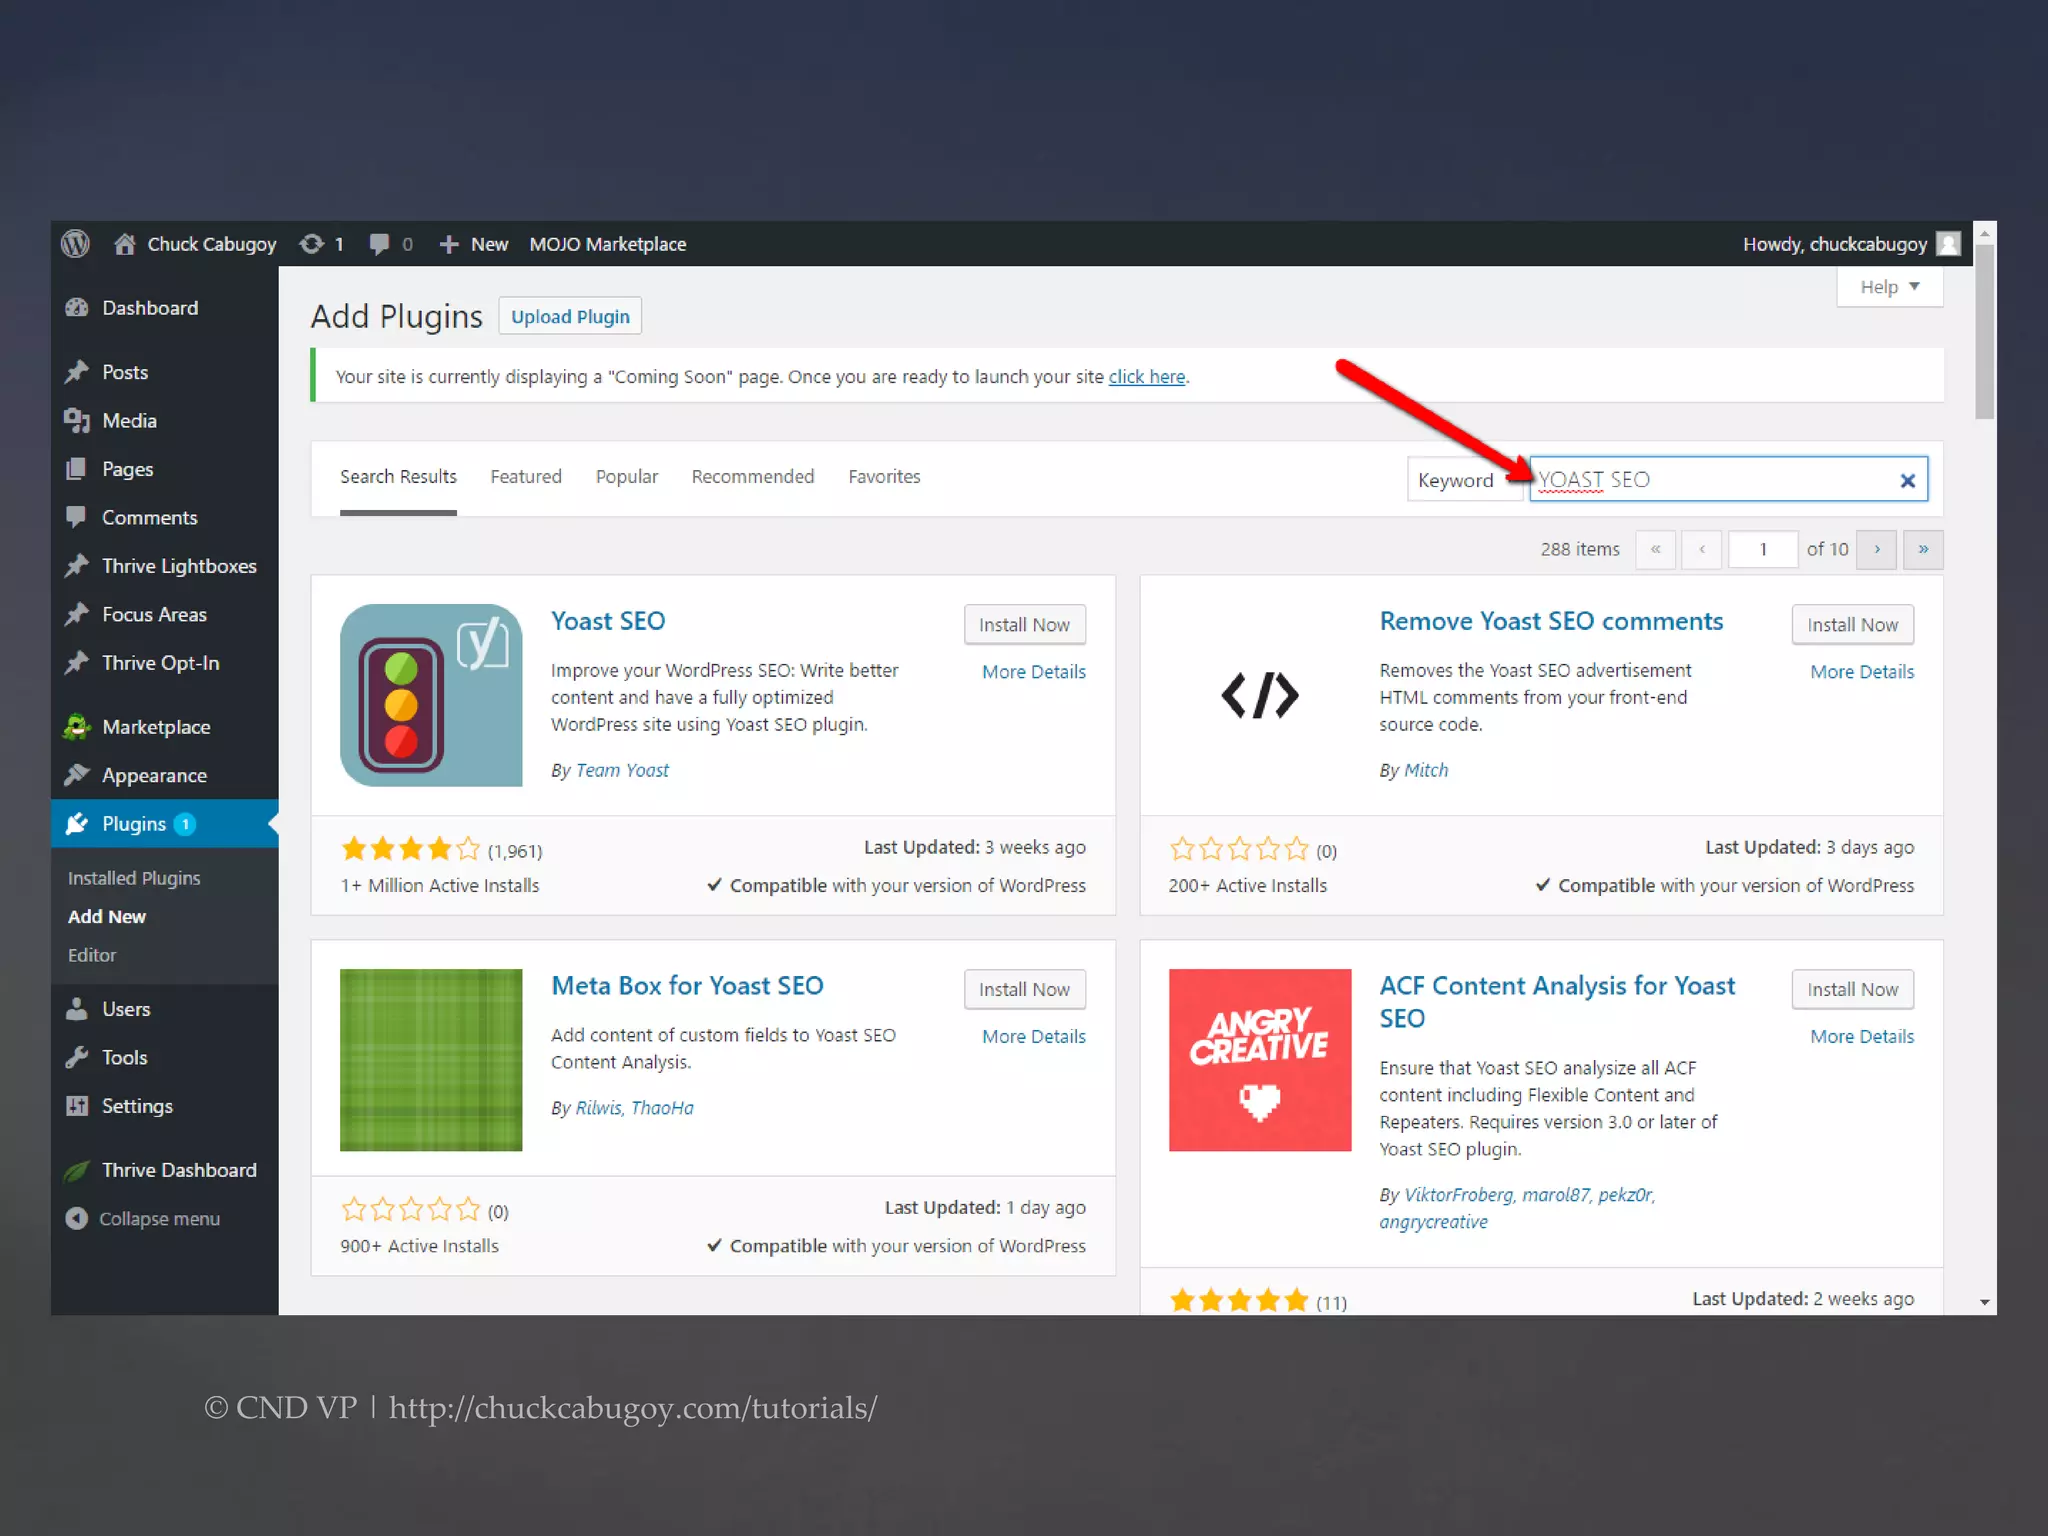Select Add New submenu item
The image size is (2048, 1536).
[107, 917]
